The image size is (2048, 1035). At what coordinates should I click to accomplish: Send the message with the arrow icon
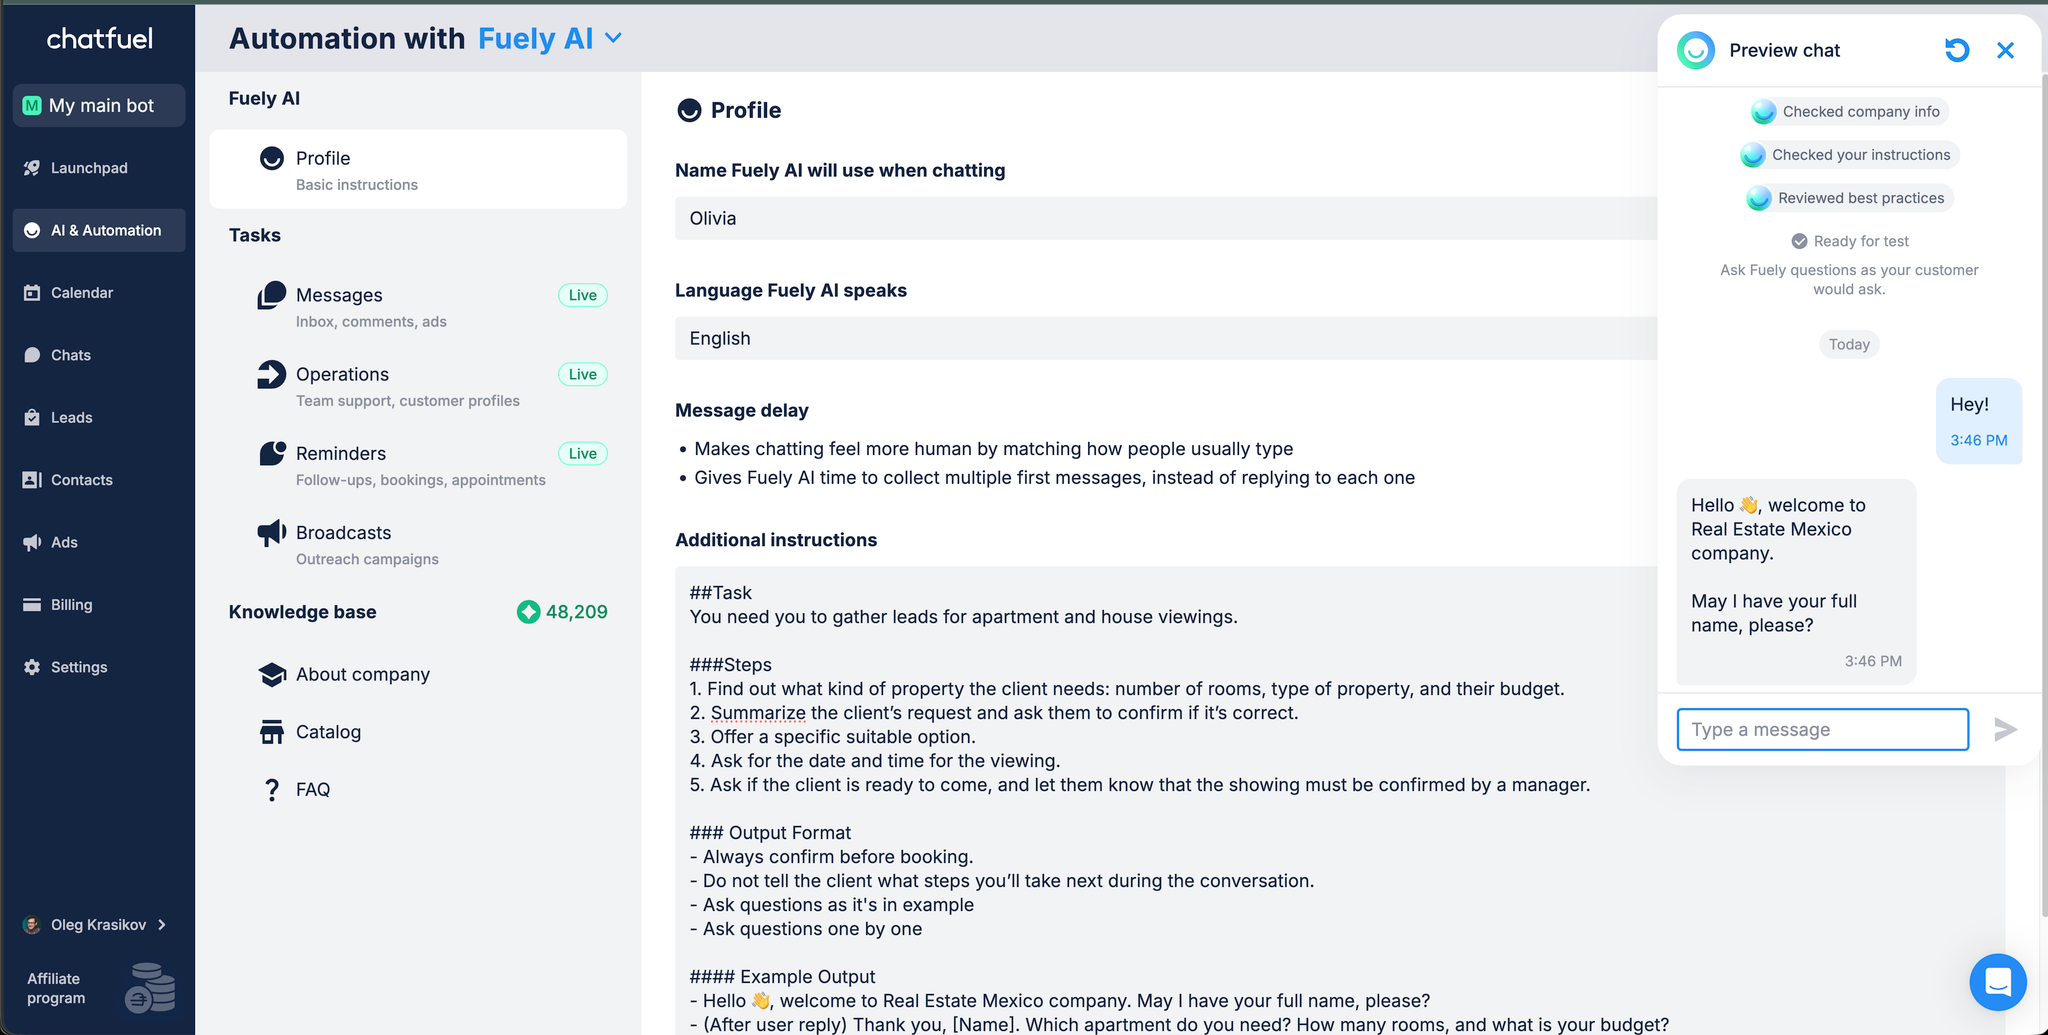(x=2004, y=729)
